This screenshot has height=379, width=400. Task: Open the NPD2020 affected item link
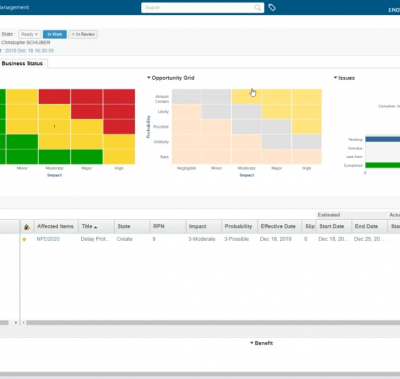click(x=48, y=239)
